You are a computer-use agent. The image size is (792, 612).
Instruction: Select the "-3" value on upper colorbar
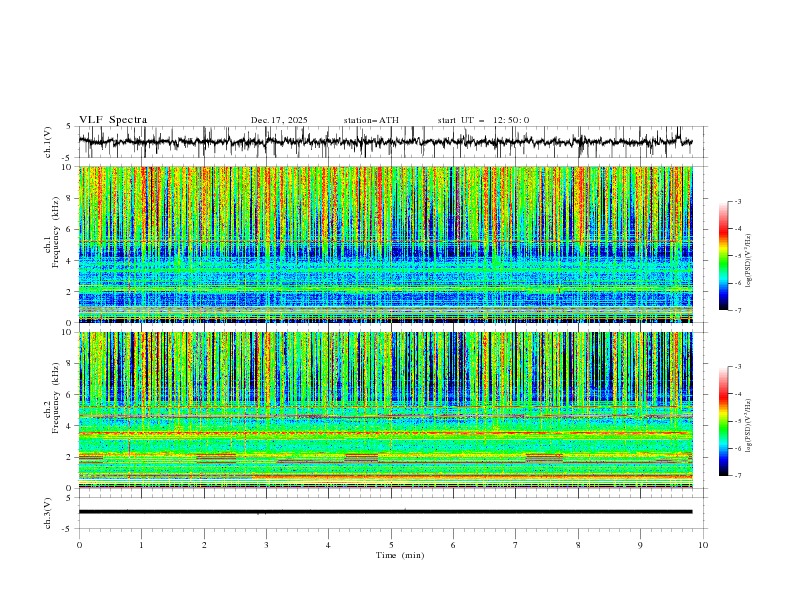[x=736, y=202]
